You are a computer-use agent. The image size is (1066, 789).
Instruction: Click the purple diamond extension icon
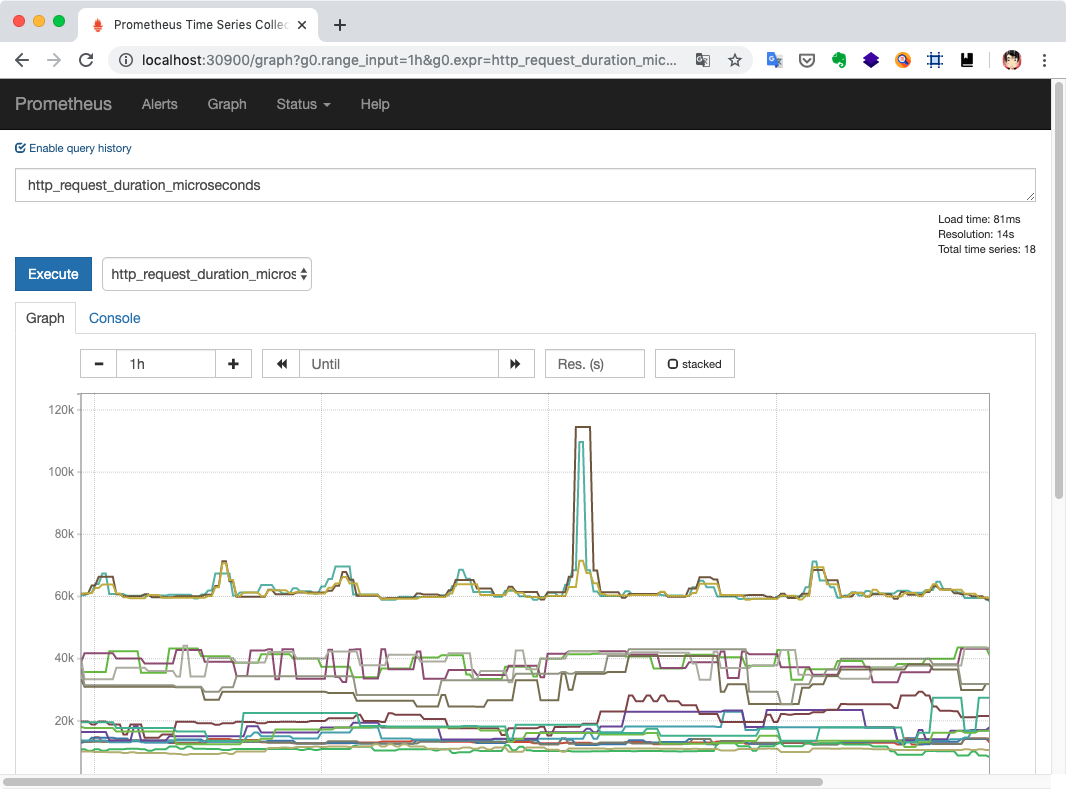point(871,60)
